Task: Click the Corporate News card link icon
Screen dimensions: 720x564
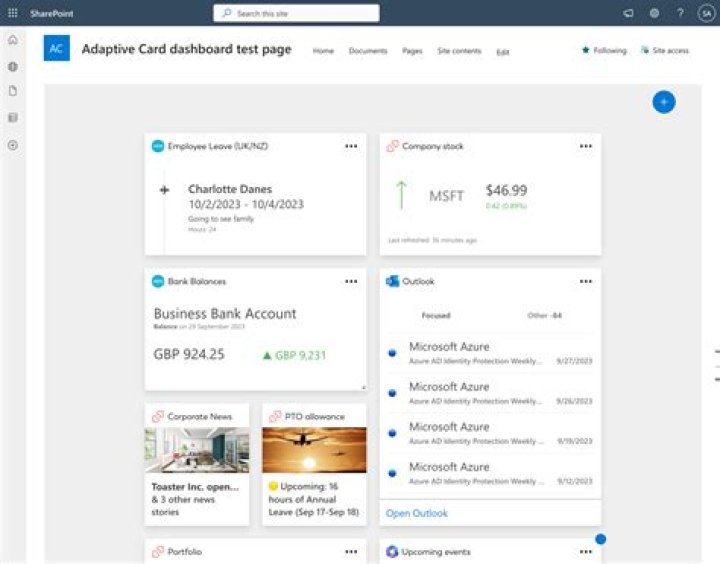Action: [x=158, y=417]
